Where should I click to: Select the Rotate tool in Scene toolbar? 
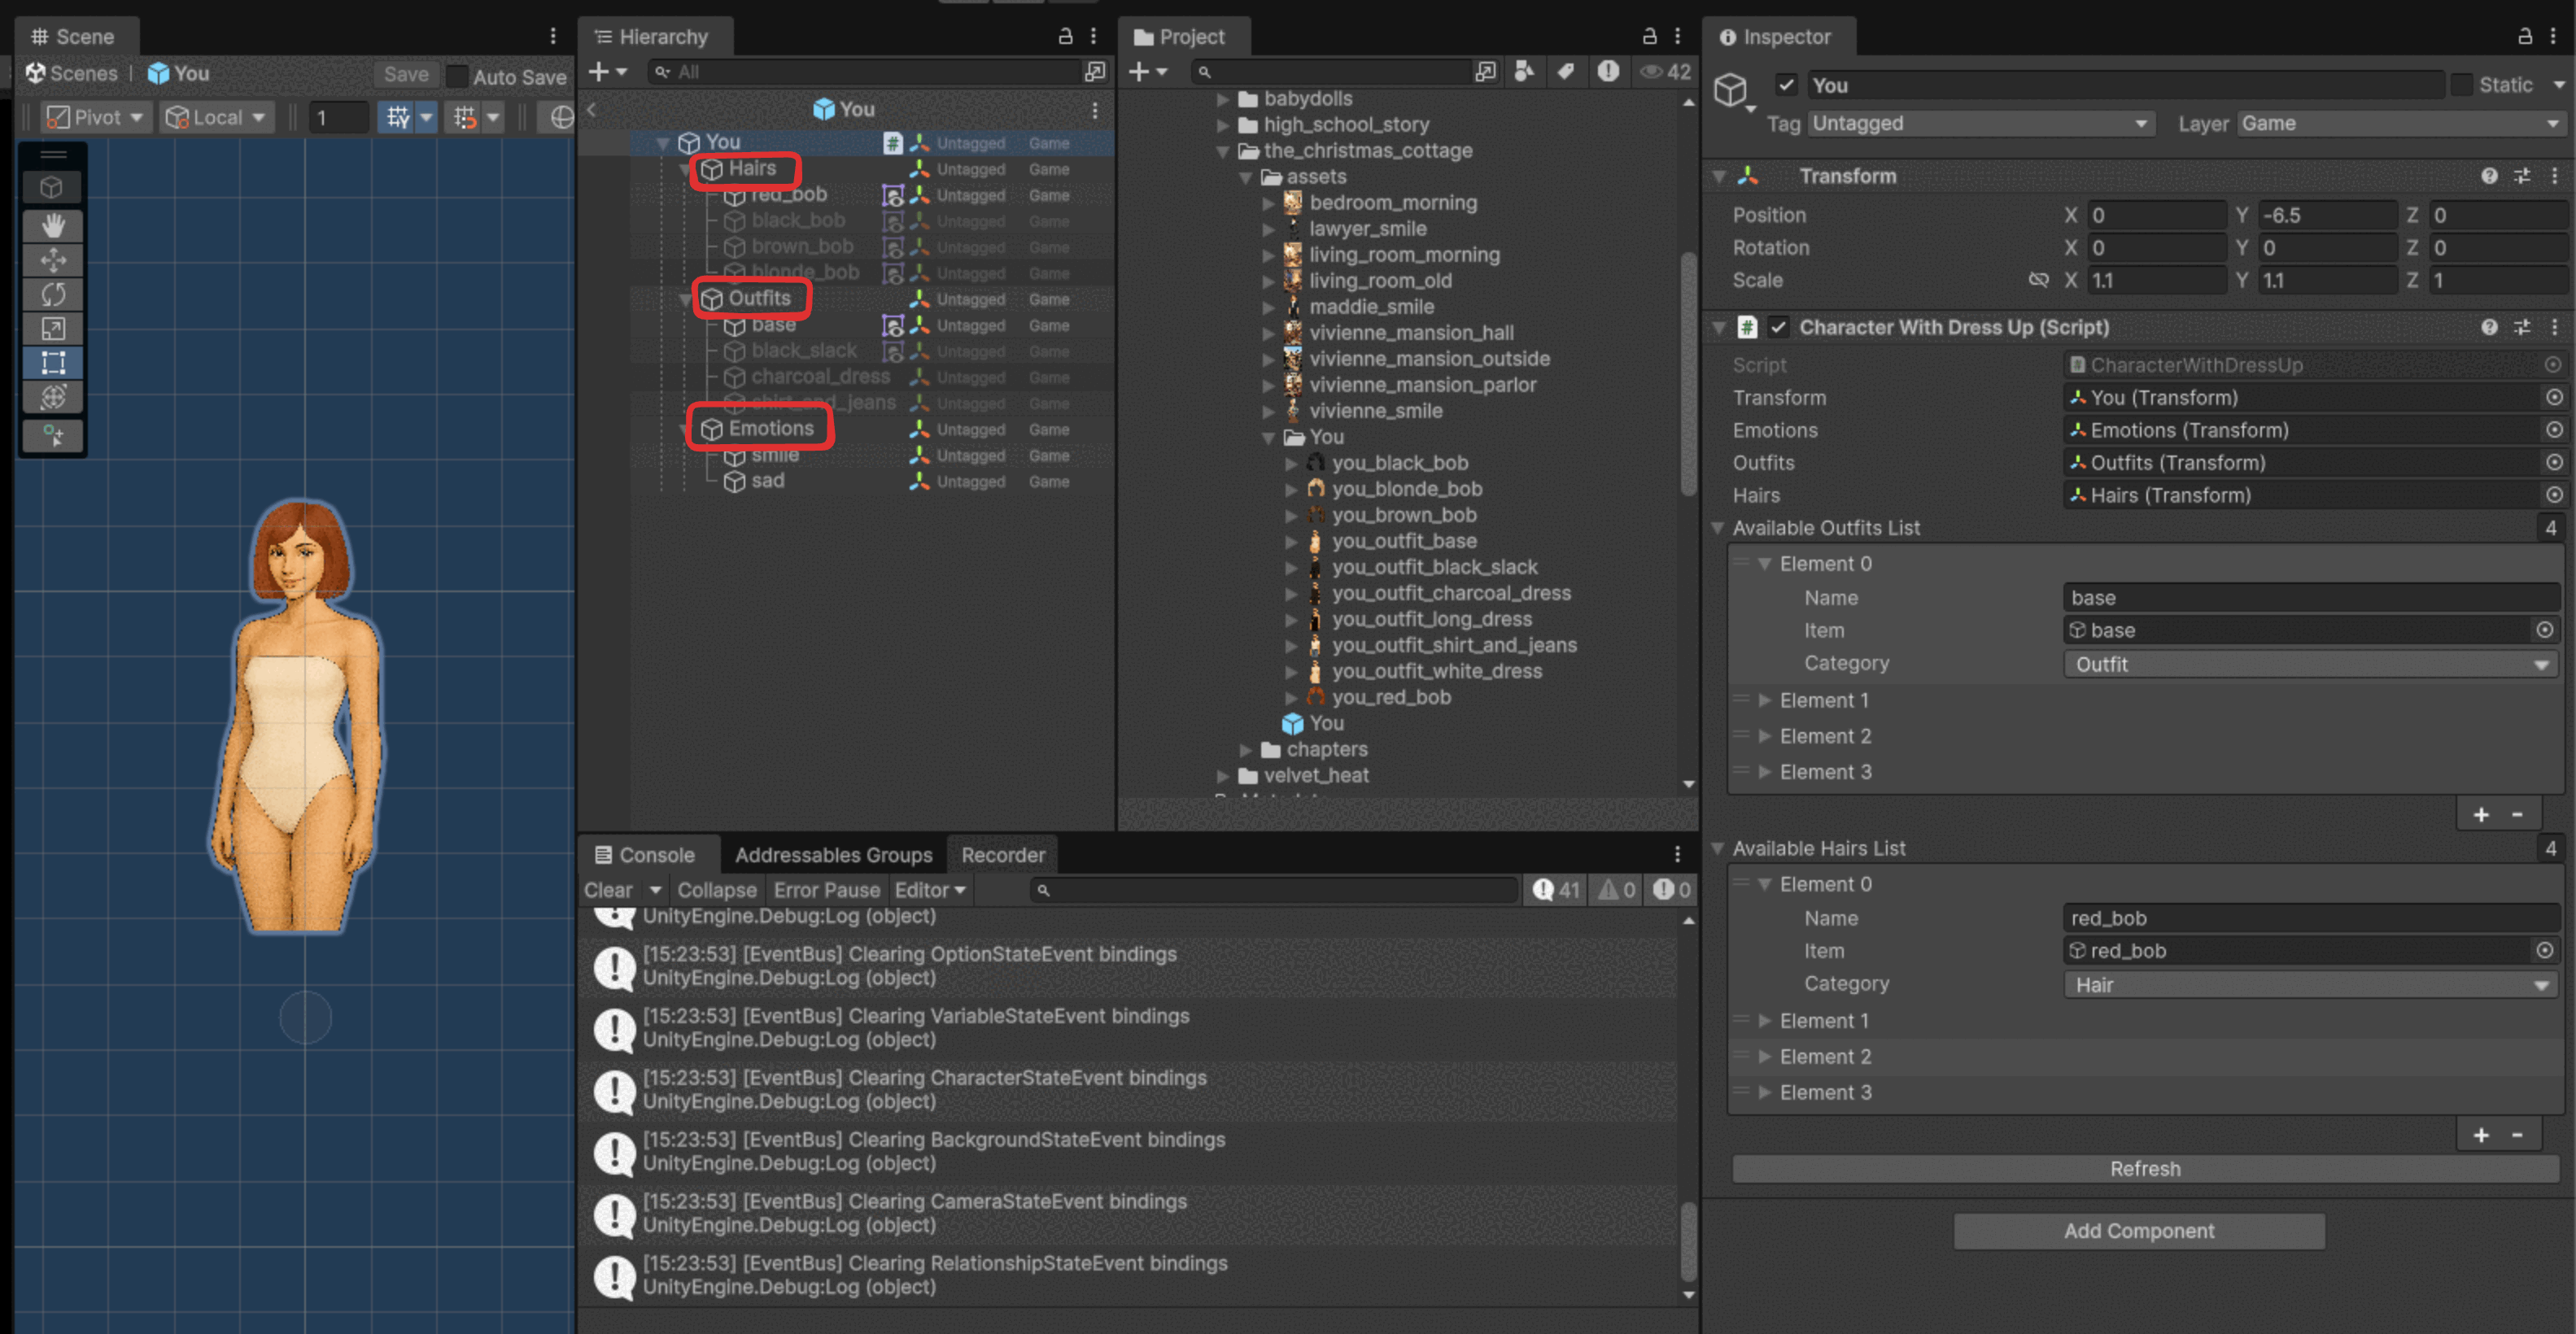pyautogui.click(x=53, y=294)
